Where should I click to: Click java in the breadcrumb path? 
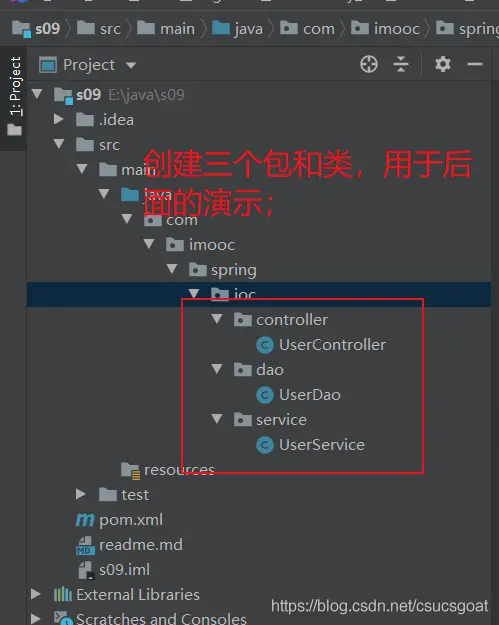coord(237,29)
